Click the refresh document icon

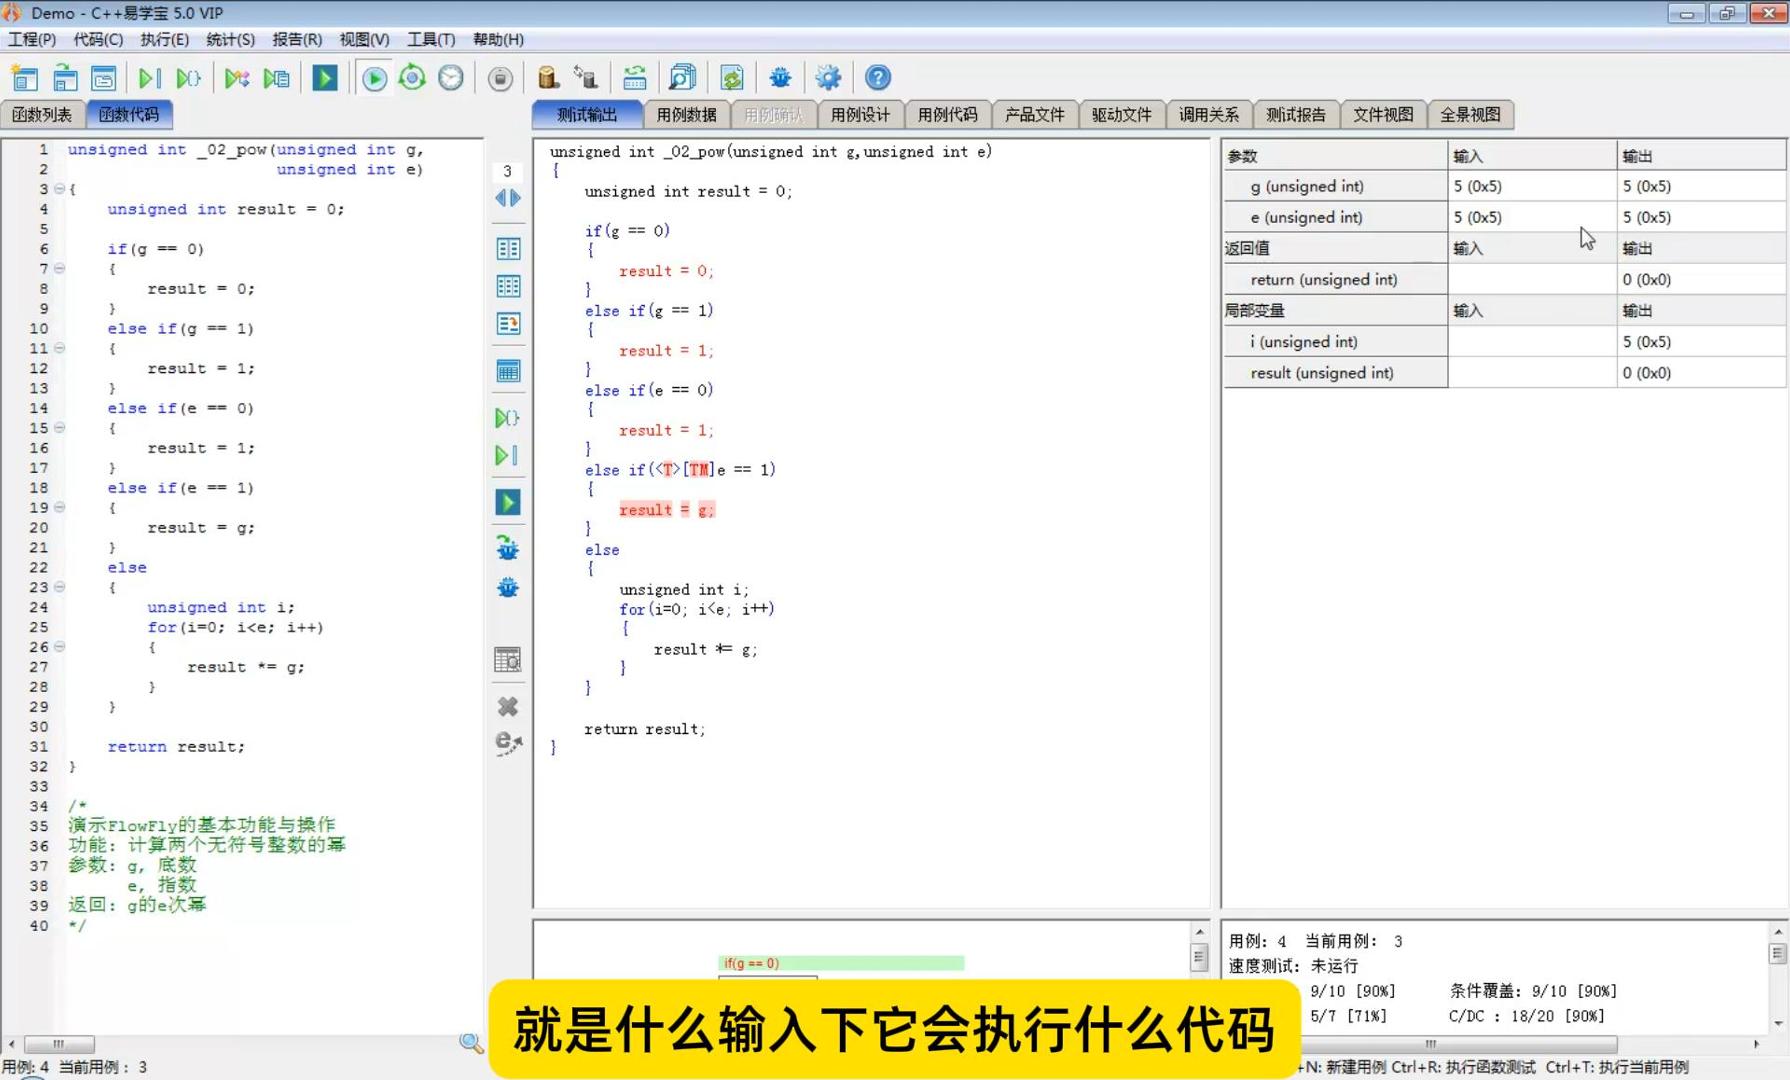pyautogui.click(x=732, y=78)
